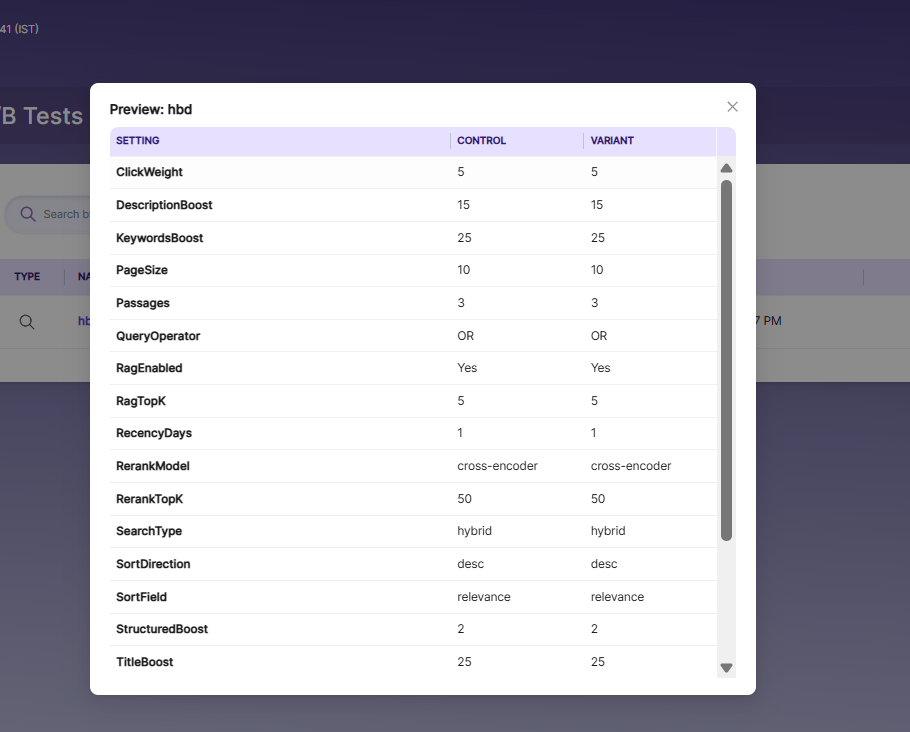Image resolution: width=910 pixels, height=732 pixels.
Task: Click the variant value cross-encoder for RerankModel
Action: click(x=631, y=466)
